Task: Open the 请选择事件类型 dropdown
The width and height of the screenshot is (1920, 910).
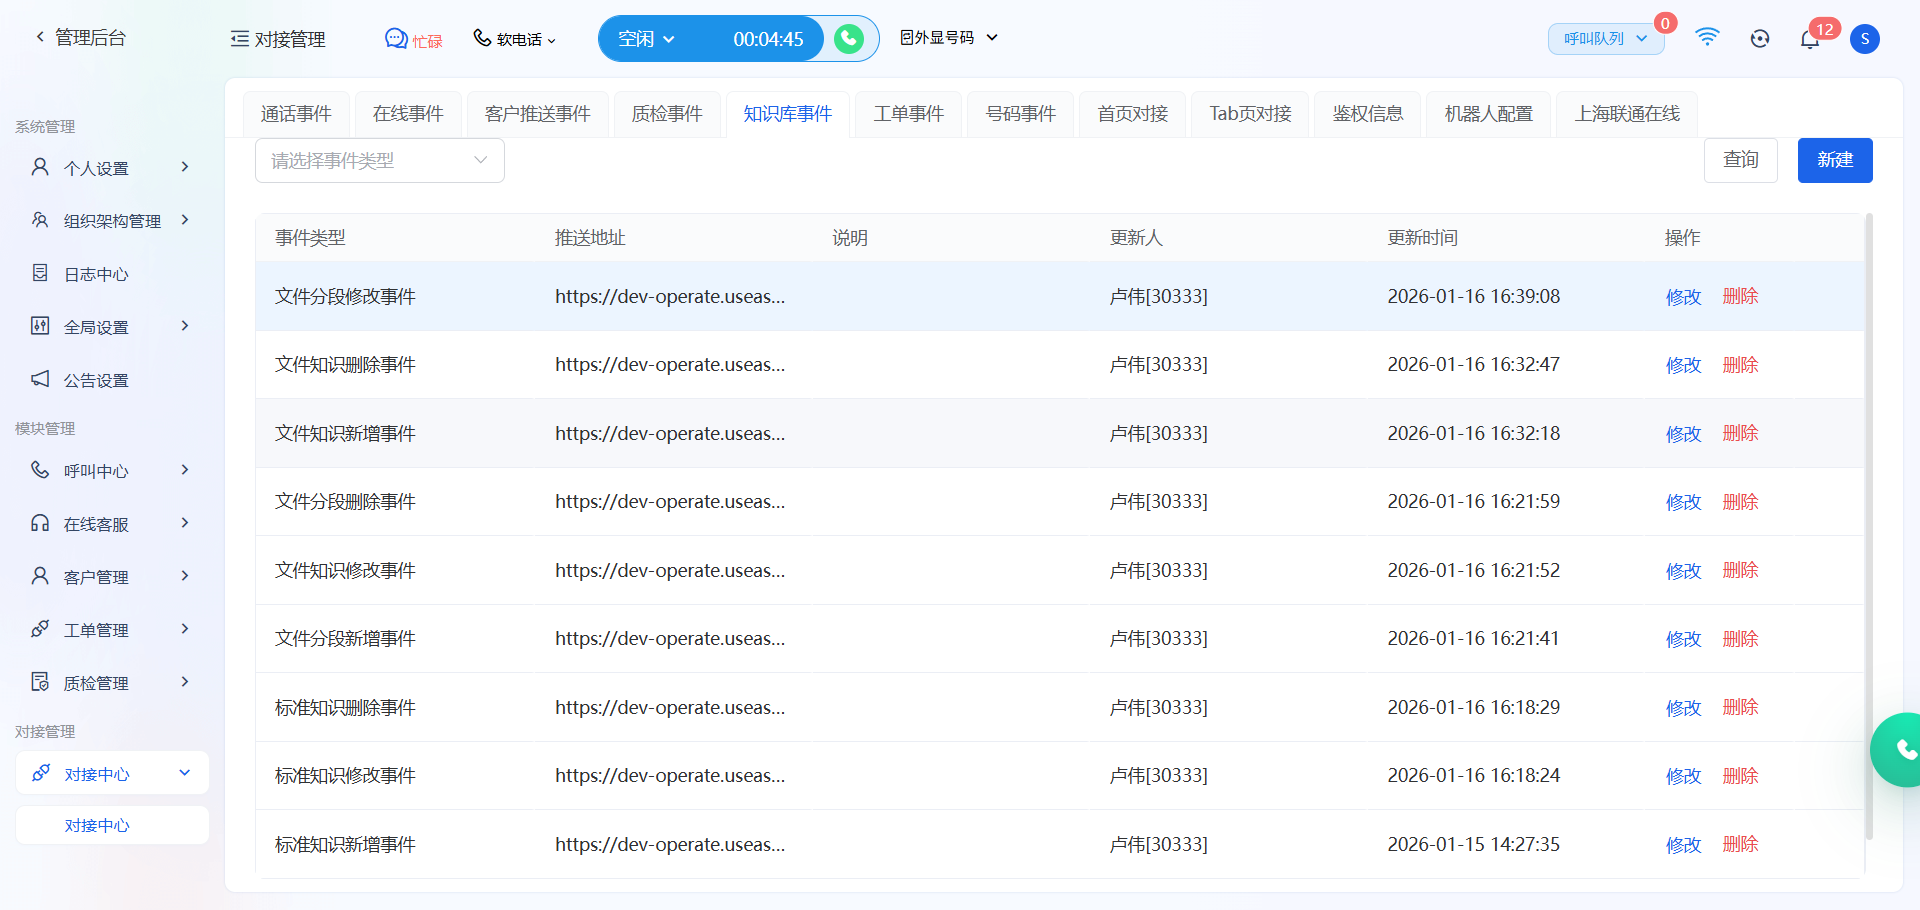Action: tap(379, 161)
